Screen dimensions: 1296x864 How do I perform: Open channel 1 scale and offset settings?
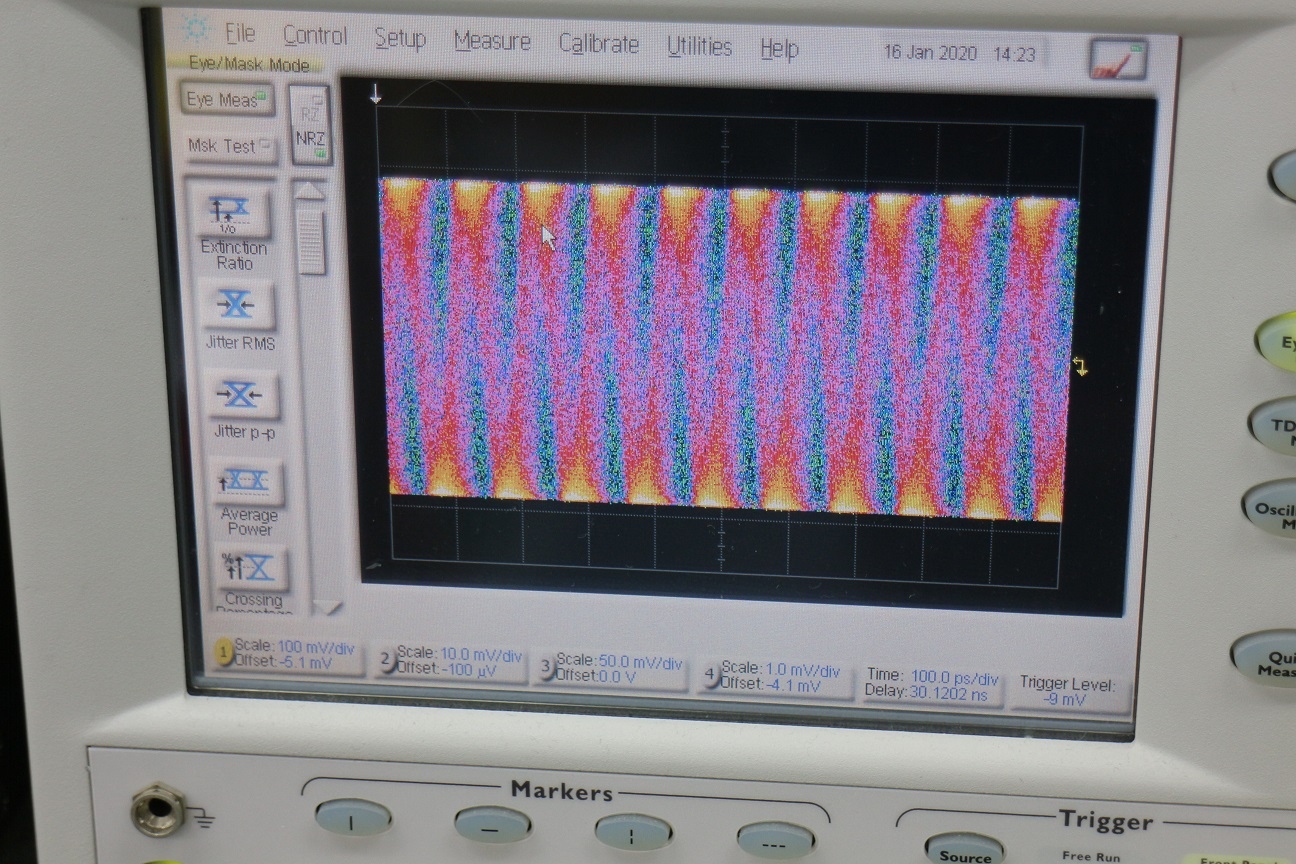(288, 655)
